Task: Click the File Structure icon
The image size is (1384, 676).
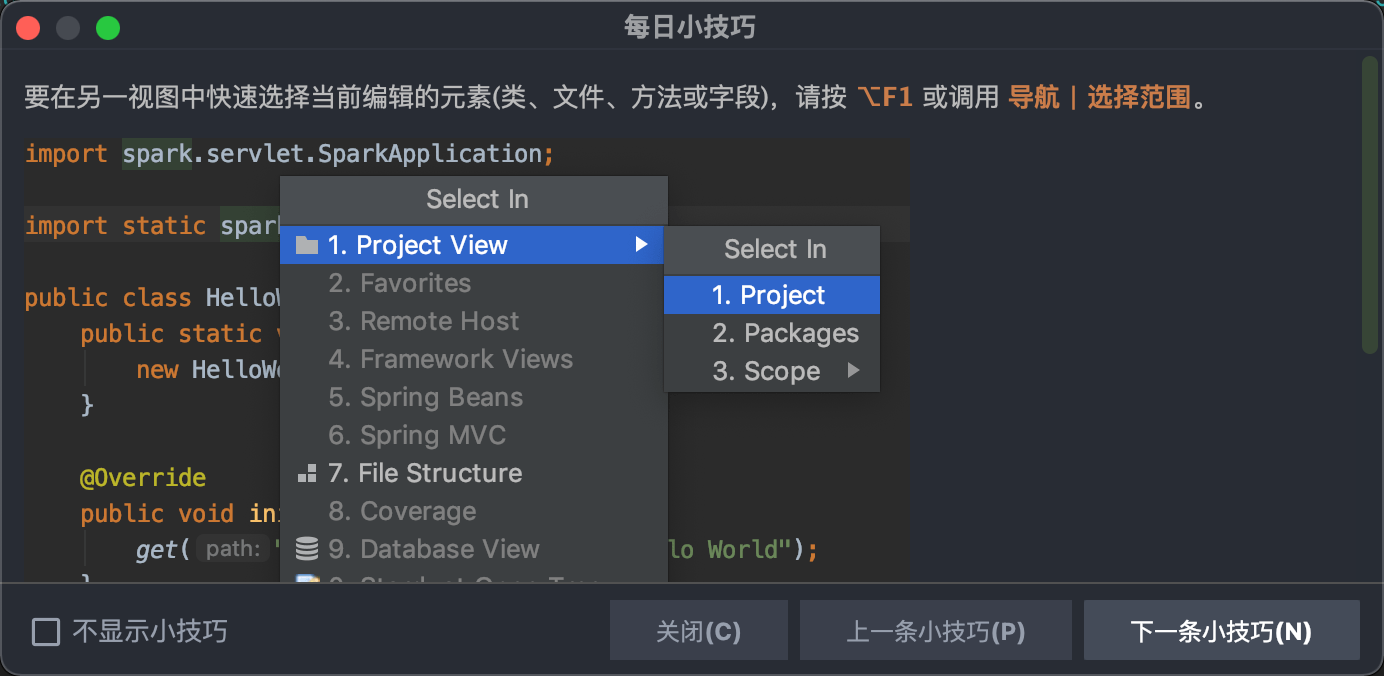Action: tap(307, 474)
